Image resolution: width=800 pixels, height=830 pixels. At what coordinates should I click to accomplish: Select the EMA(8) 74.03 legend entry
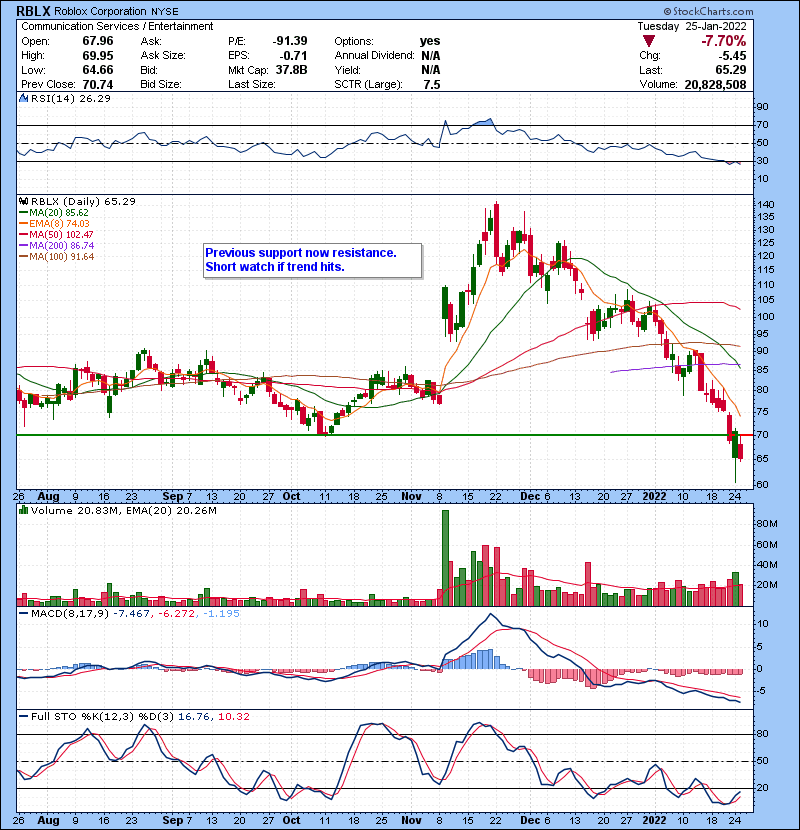pyautogui.click(x=55, y=224)
